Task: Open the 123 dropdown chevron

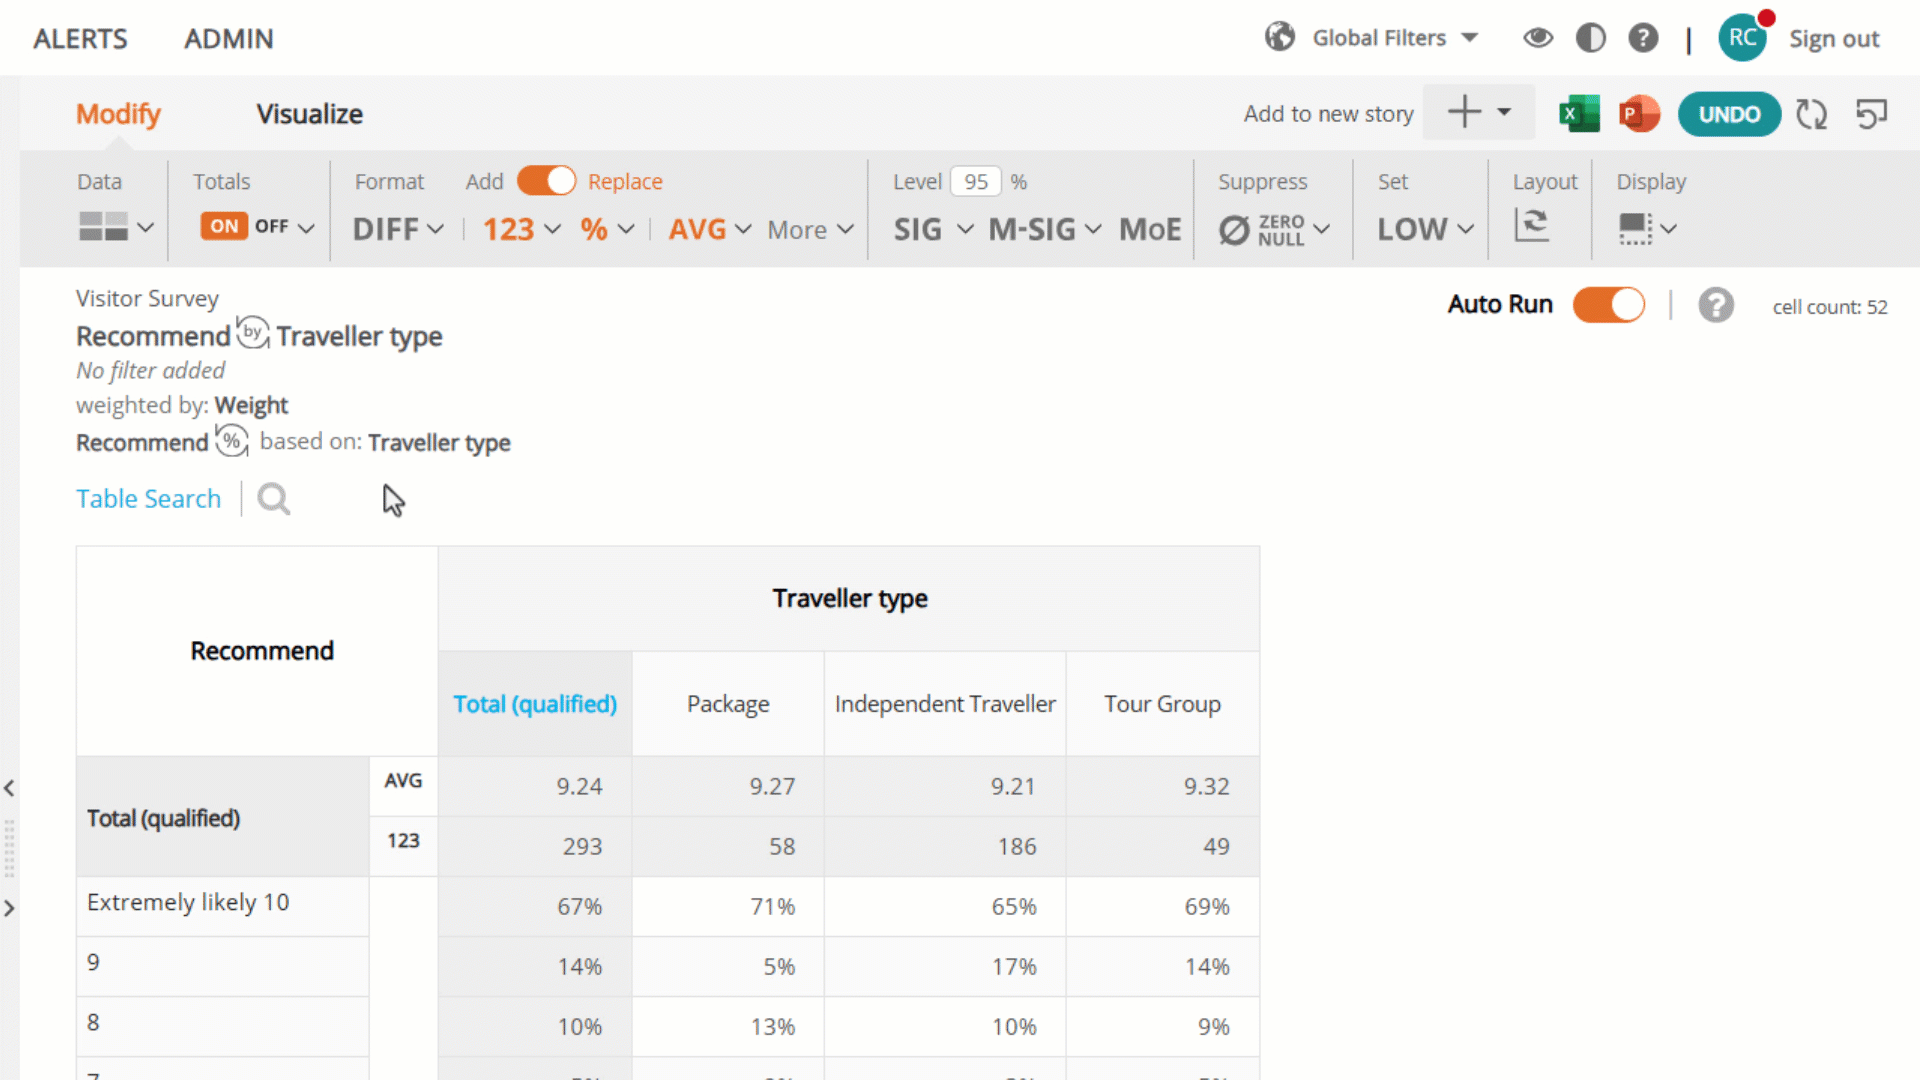Action: tap(552, 229)
